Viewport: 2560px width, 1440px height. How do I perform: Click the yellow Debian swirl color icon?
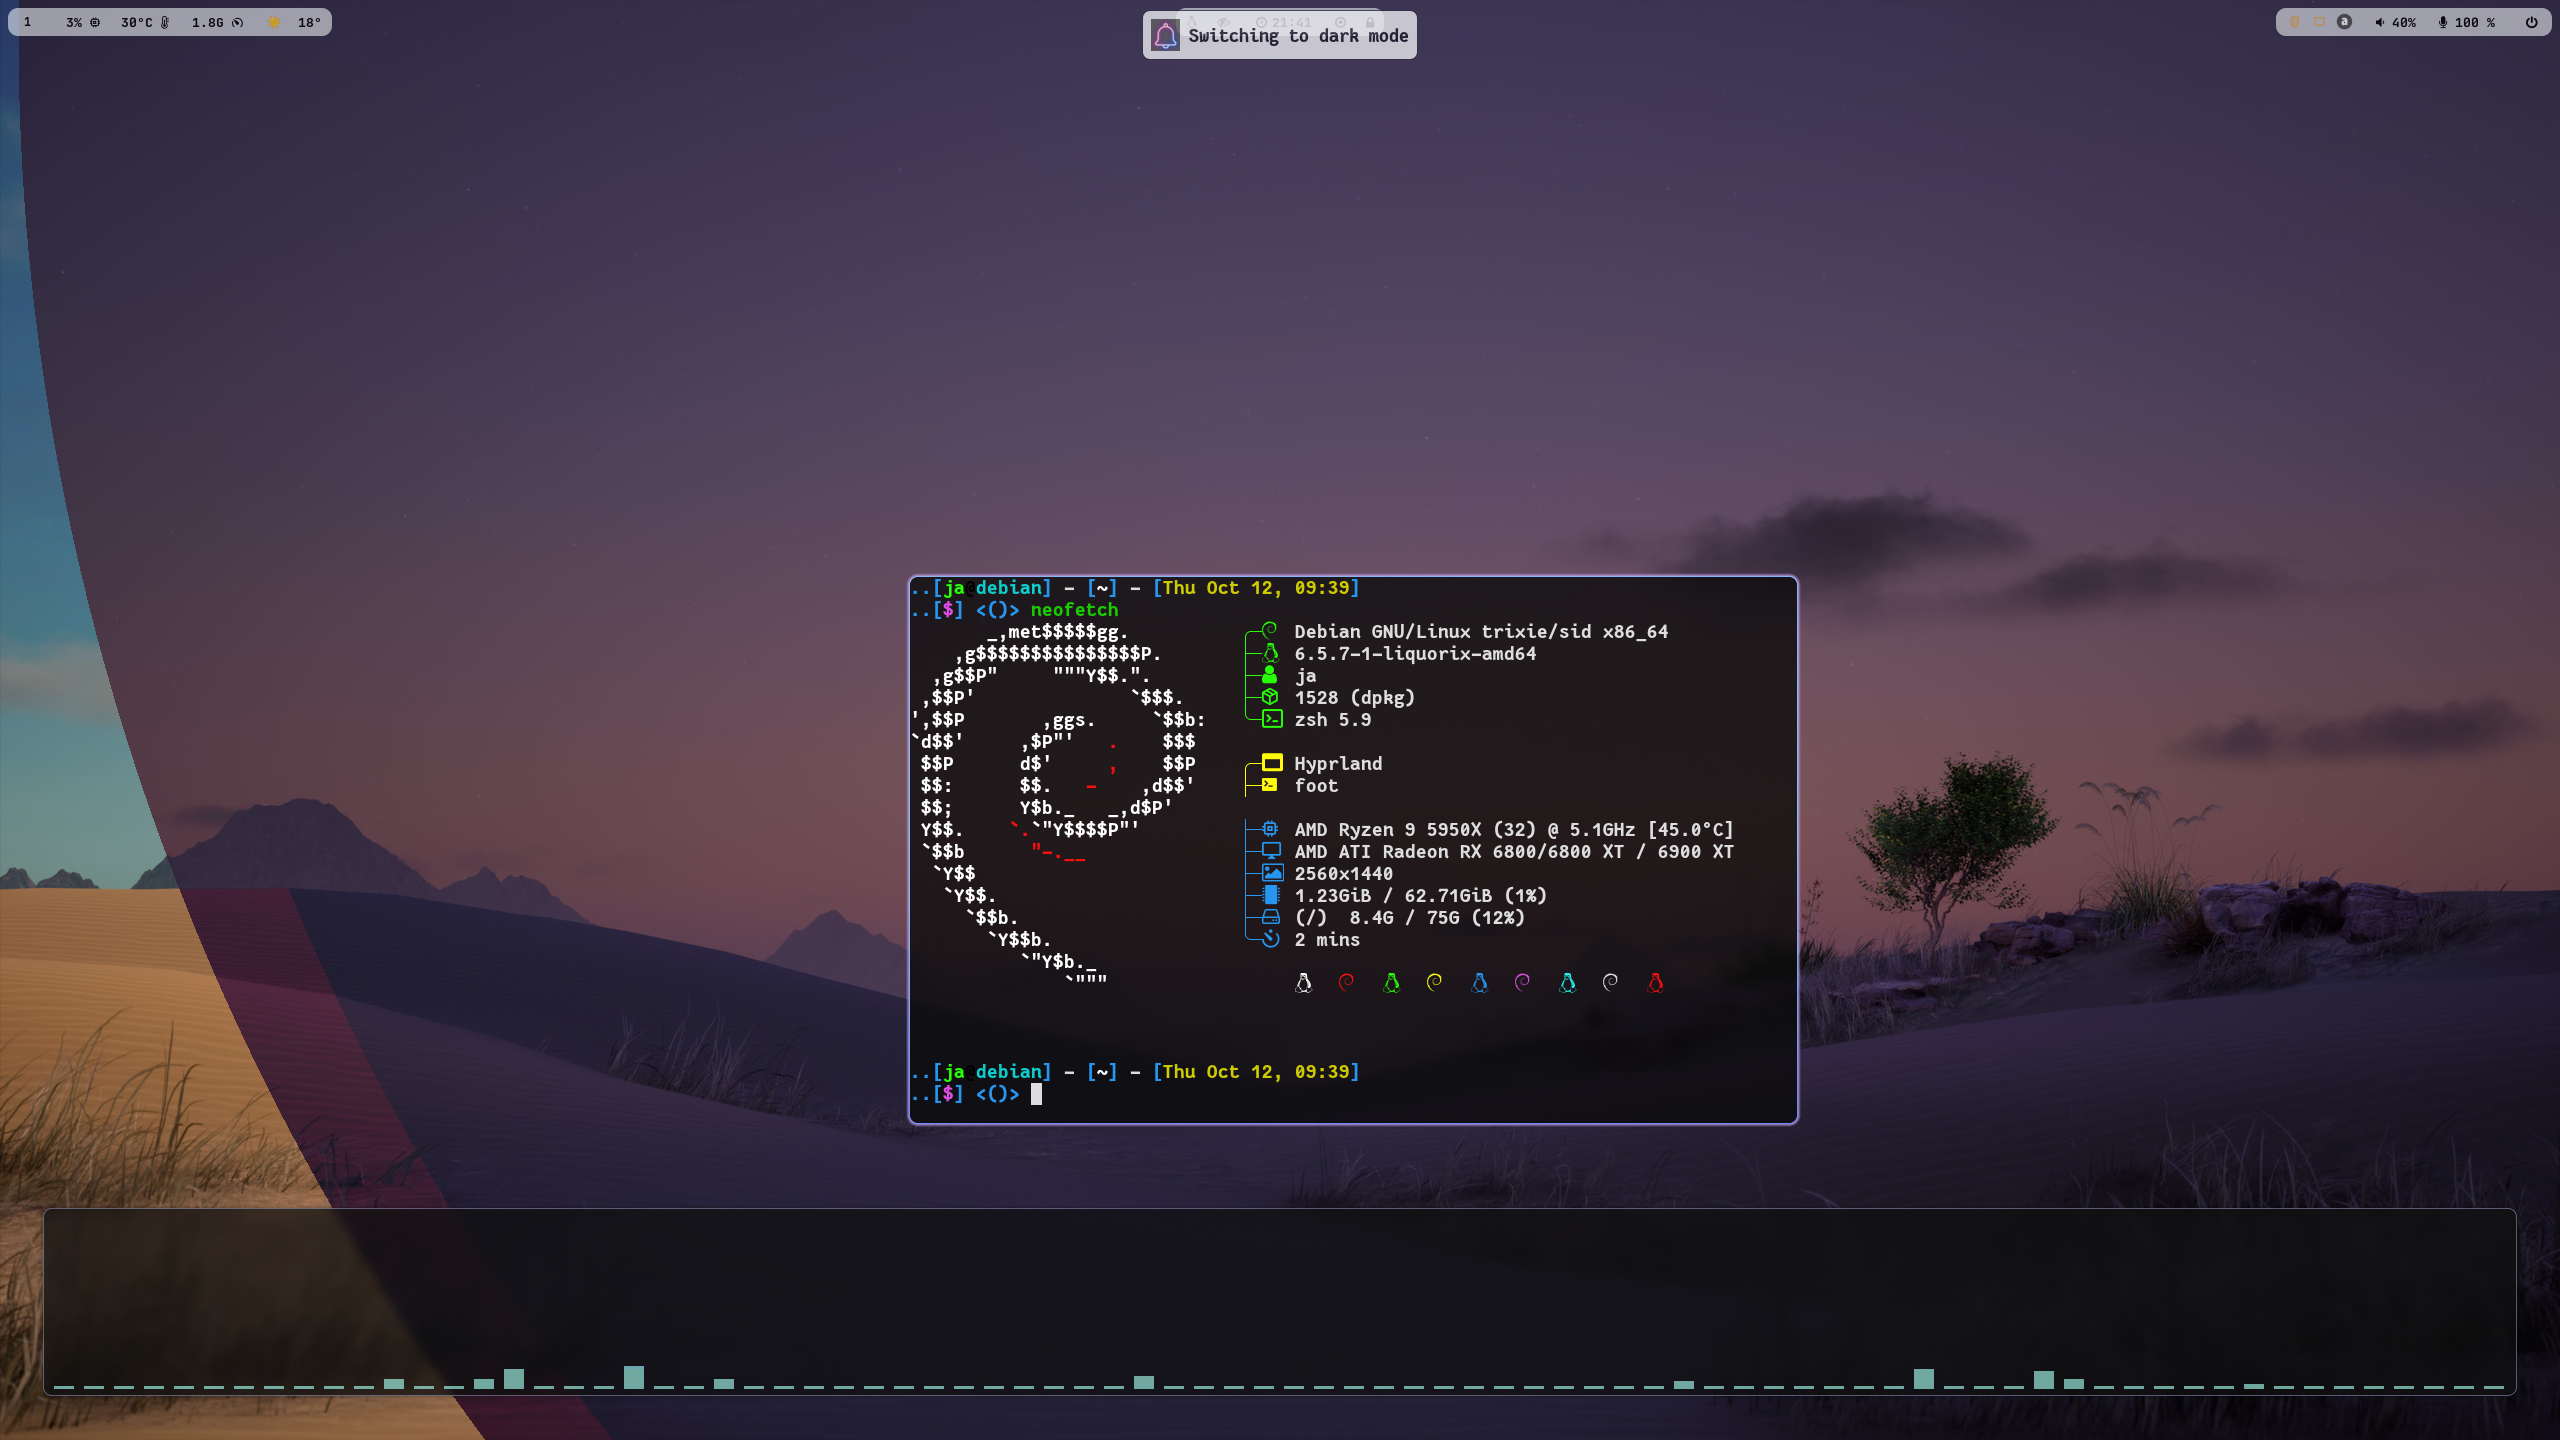click(1434, 983)
